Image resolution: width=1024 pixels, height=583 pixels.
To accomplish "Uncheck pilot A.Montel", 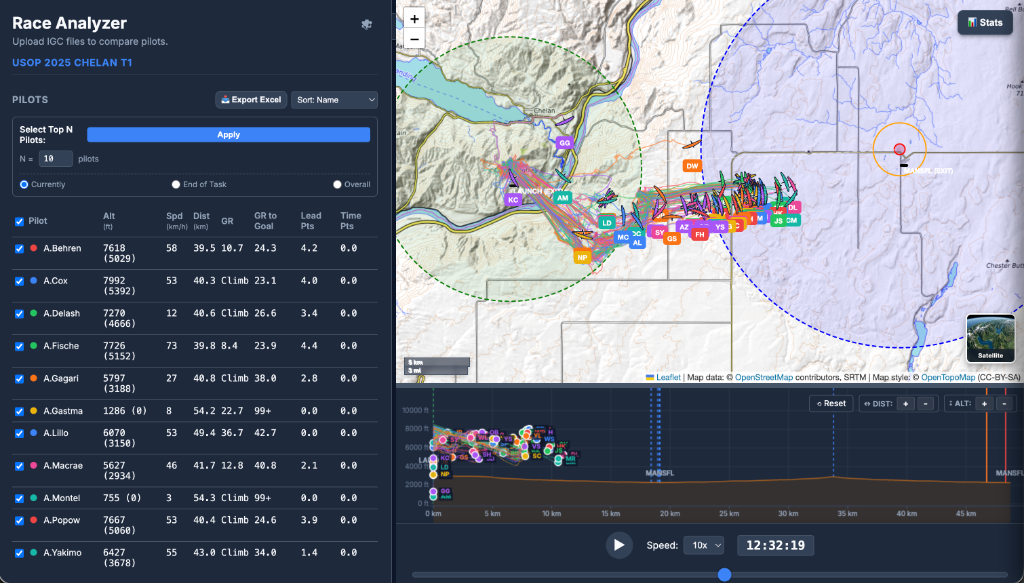I will pyautogui.click(x=19, y=499).
